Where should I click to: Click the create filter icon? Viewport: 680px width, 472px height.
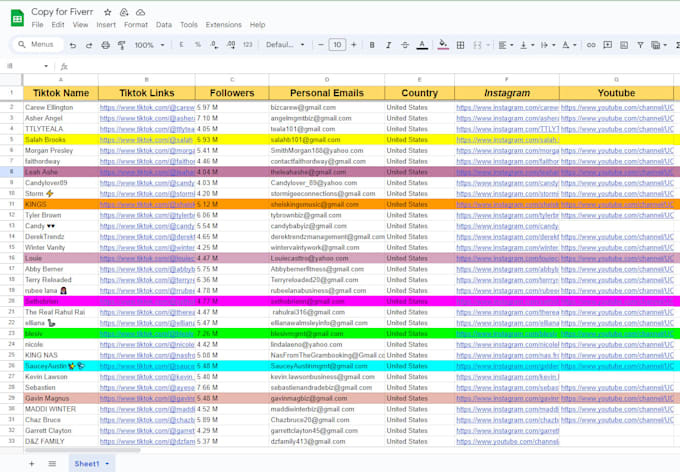[640, 45]
